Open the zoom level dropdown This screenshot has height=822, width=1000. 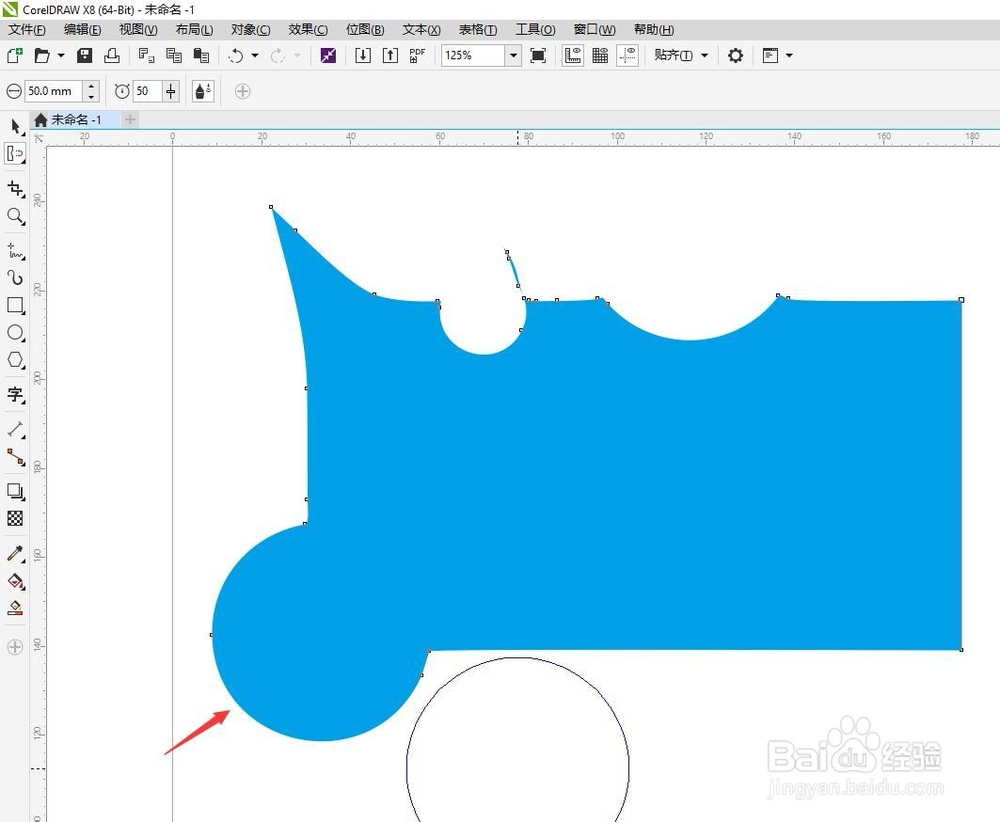(x=513, y=55)
